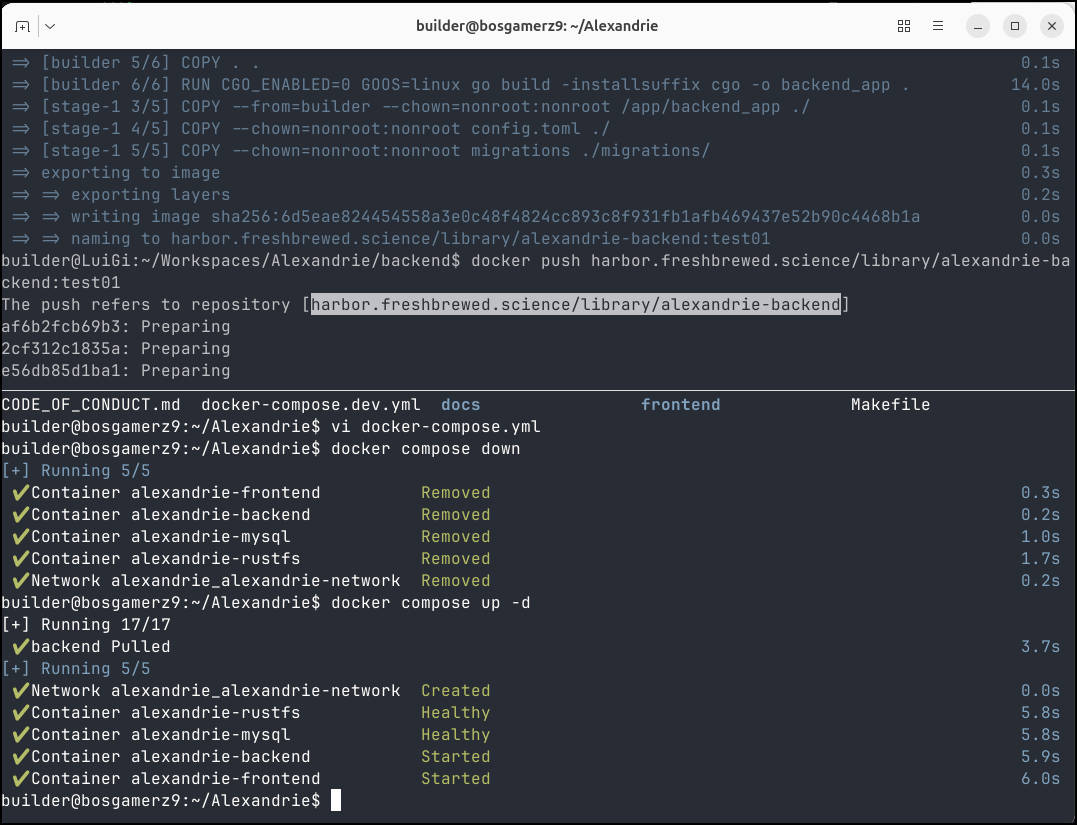1077x825 pixels.
Task: Click the checkmark next to 'backend Pulled'
Action: click(20, 647)
